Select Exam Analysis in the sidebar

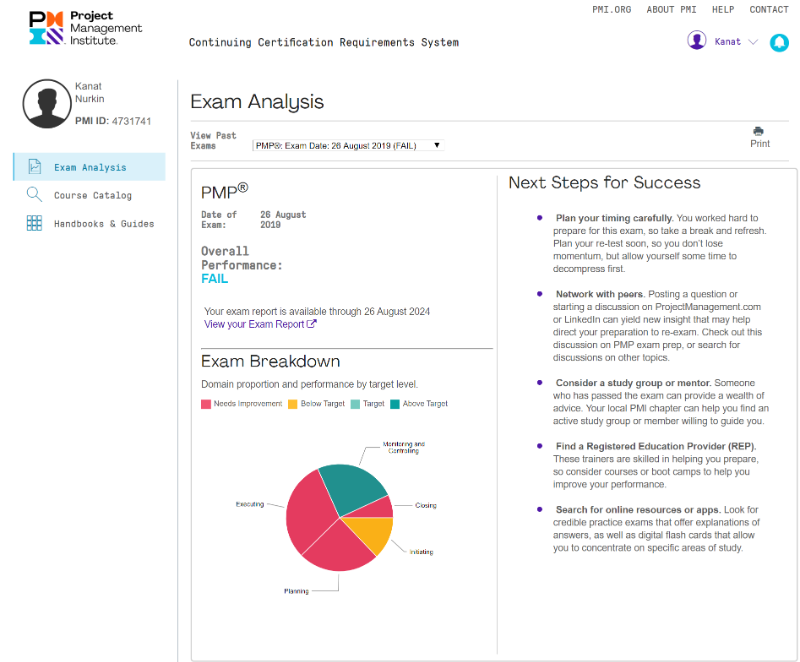90,167
